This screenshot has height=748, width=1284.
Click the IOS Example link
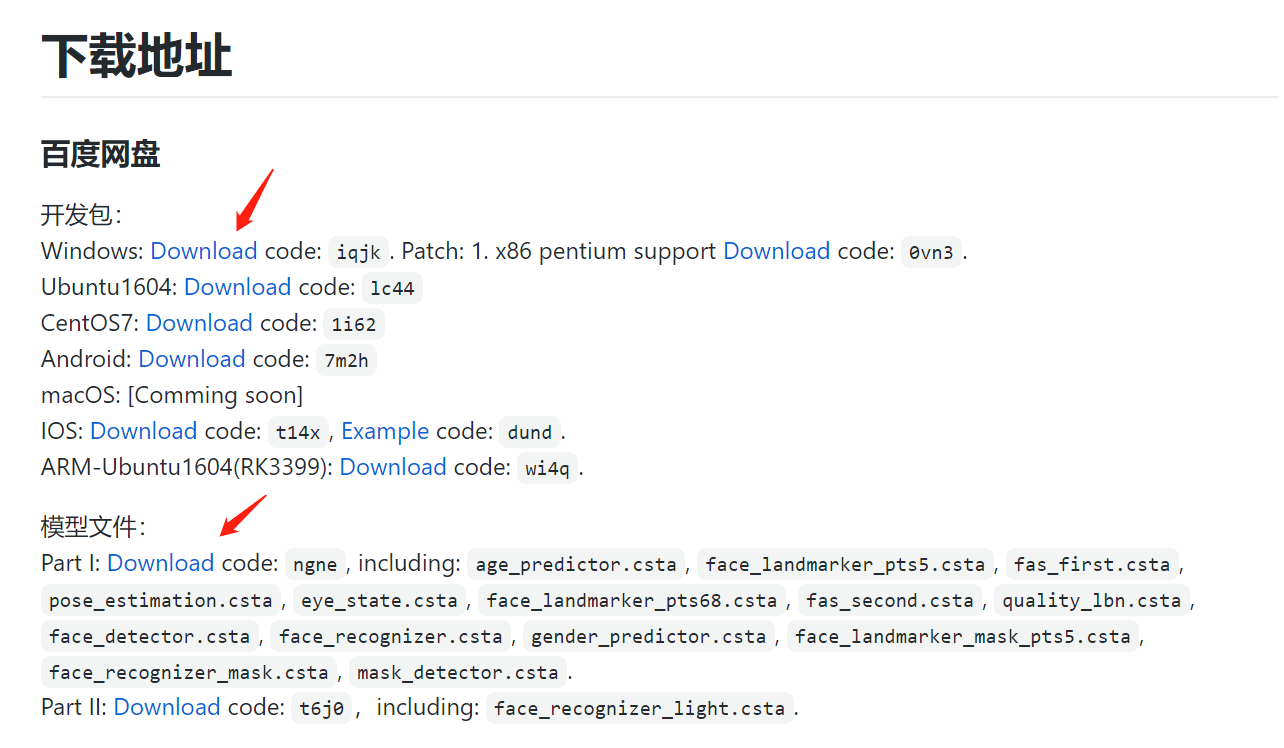[x=385, y=432]
